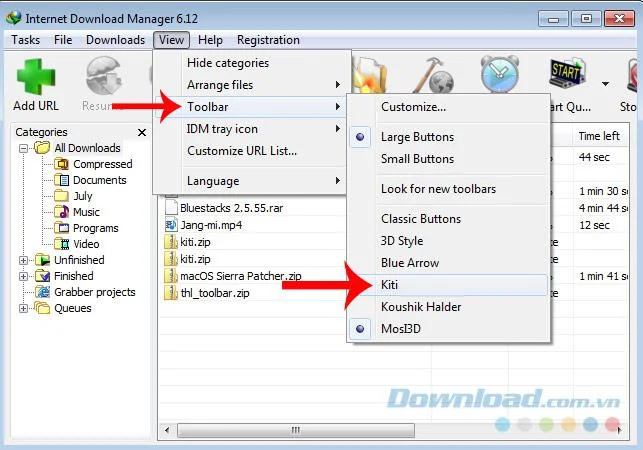Screen dimensions: 643x450
Task: Click the scrollbar left arrow
Action: coord(167,430)
